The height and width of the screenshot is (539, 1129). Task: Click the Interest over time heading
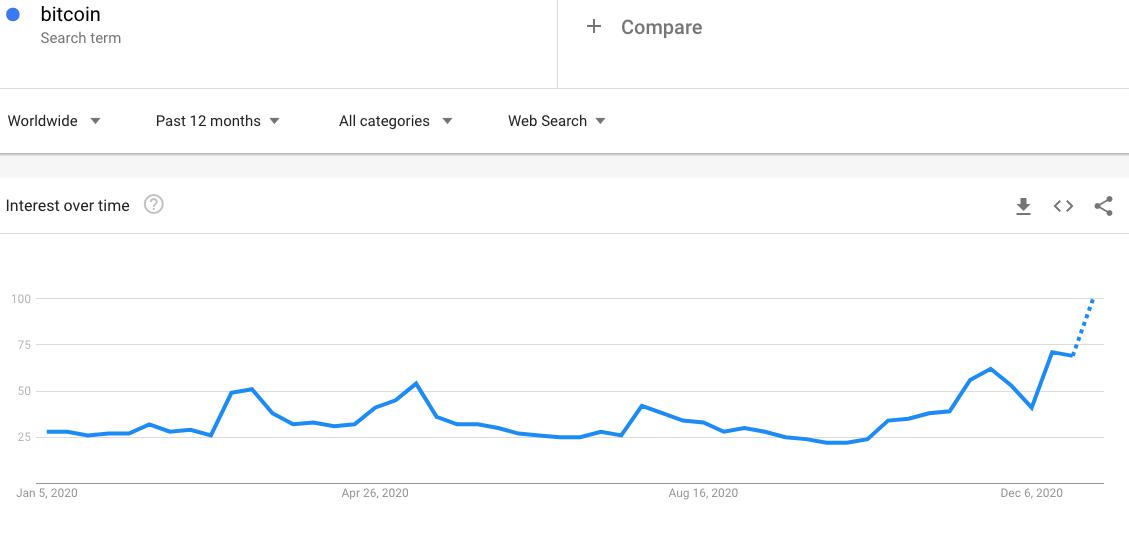pos(68,206)
